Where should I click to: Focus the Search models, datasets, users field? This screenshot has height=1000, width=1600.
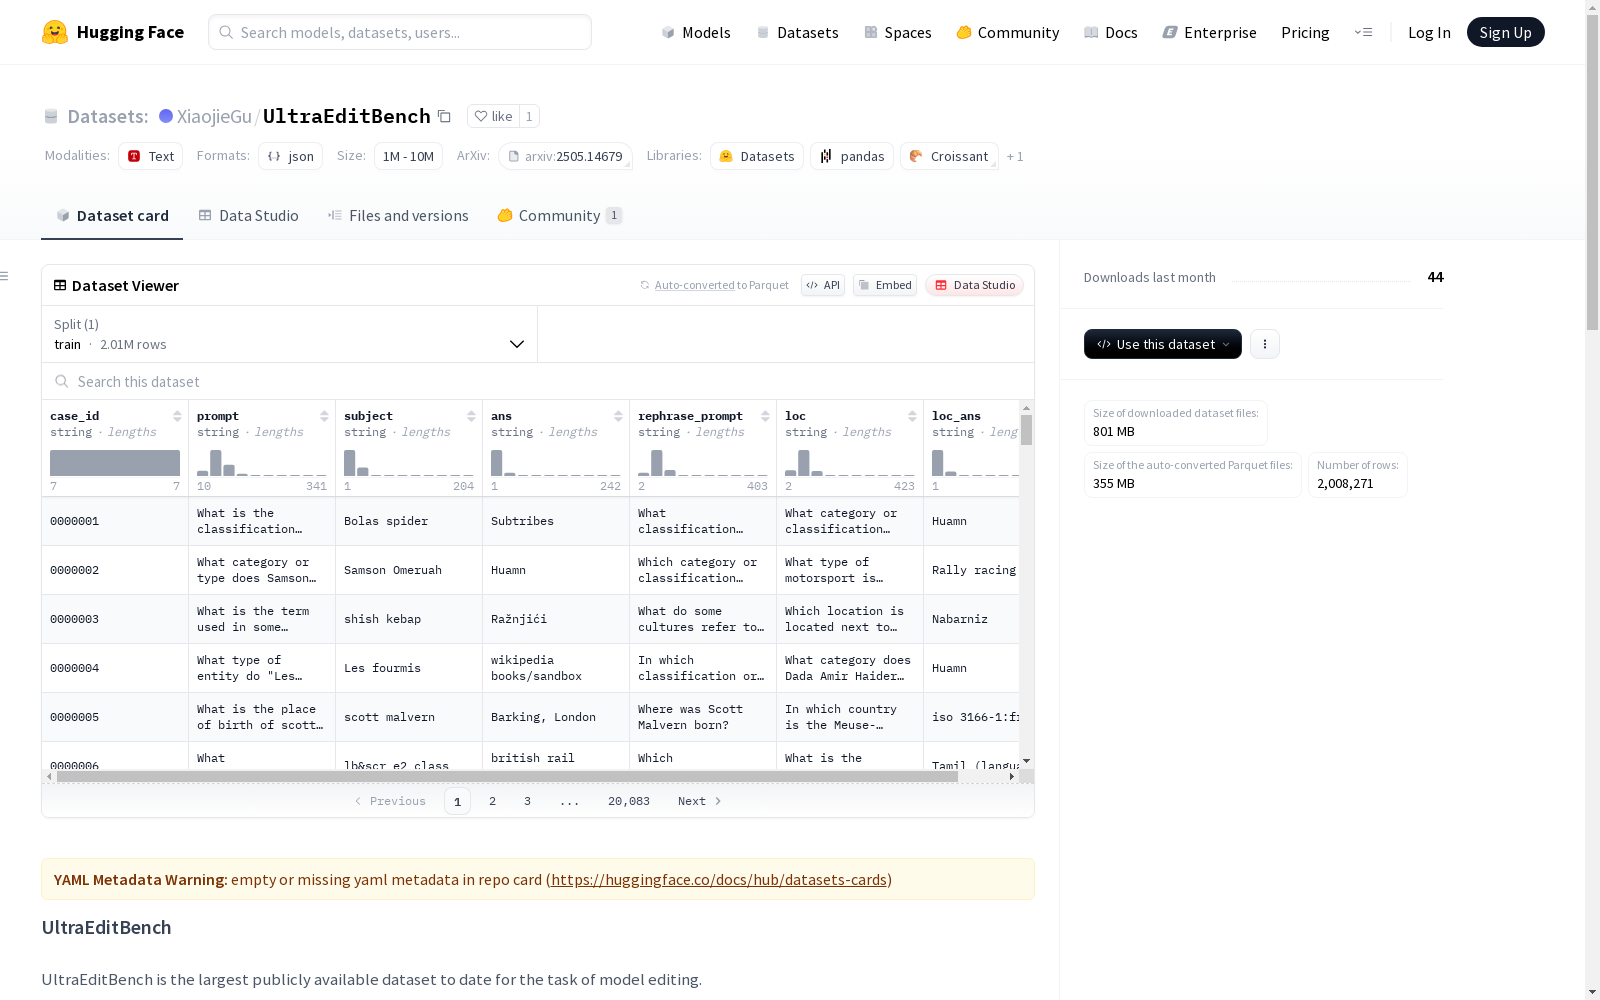pos(400,32)
